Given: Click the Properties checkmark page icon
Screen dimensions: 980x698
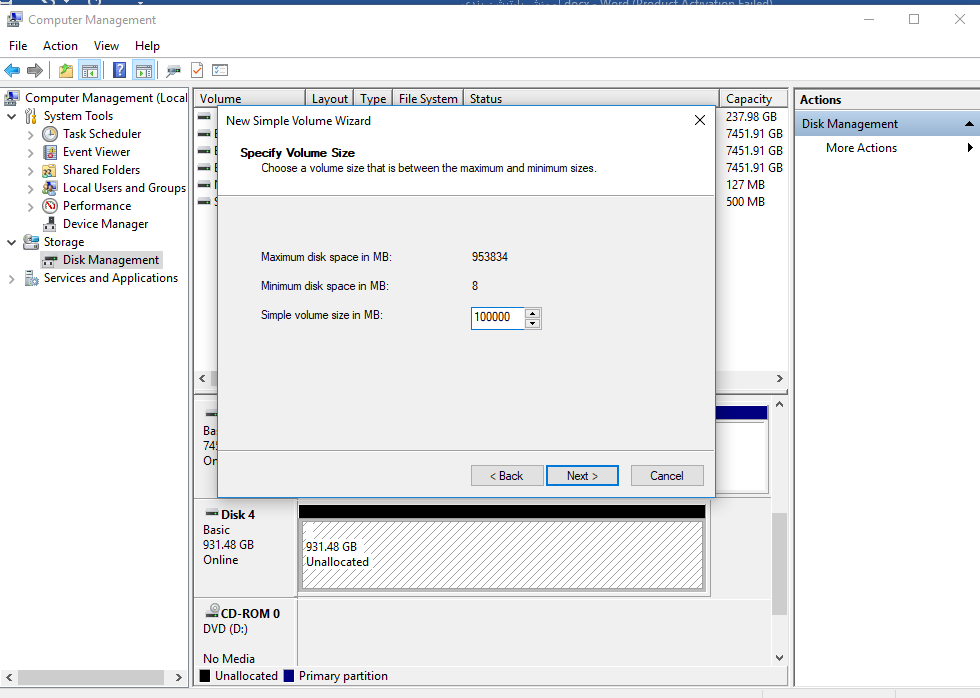Looking at the screenshot, I should coord(197,70).
